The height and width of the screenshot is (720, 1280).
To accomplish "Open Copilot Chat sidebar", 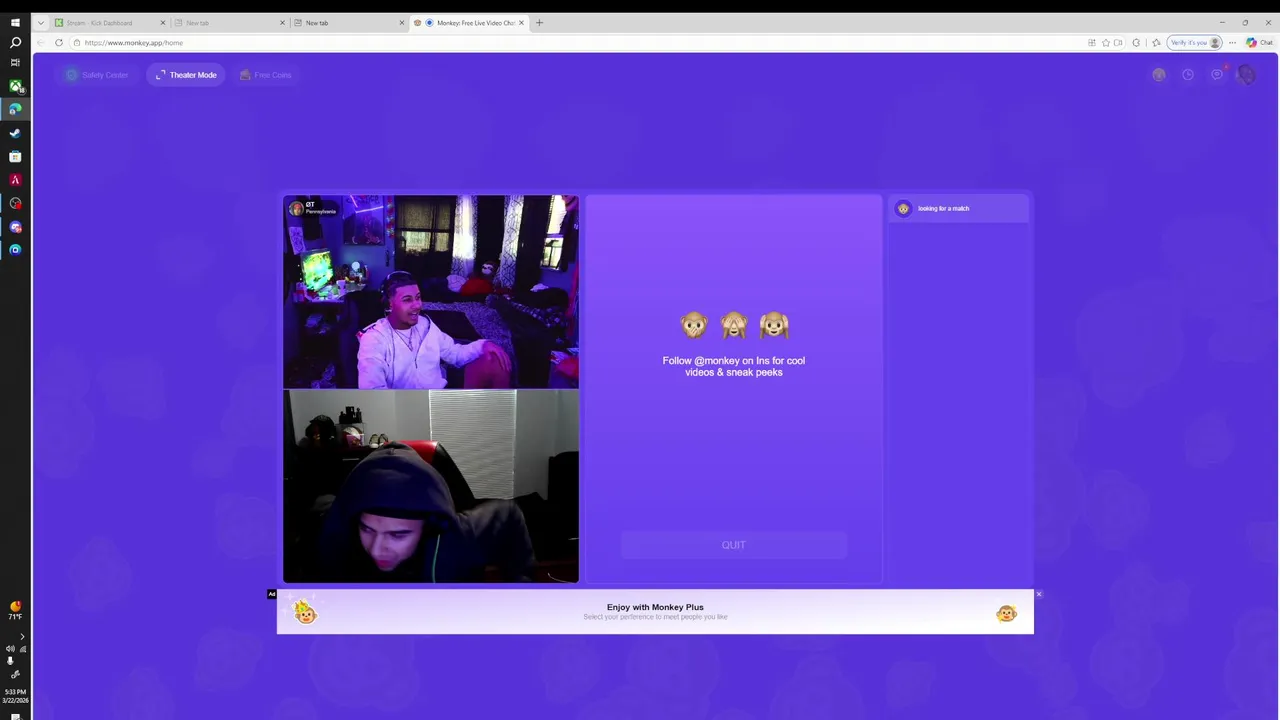I will point(1259,43).
